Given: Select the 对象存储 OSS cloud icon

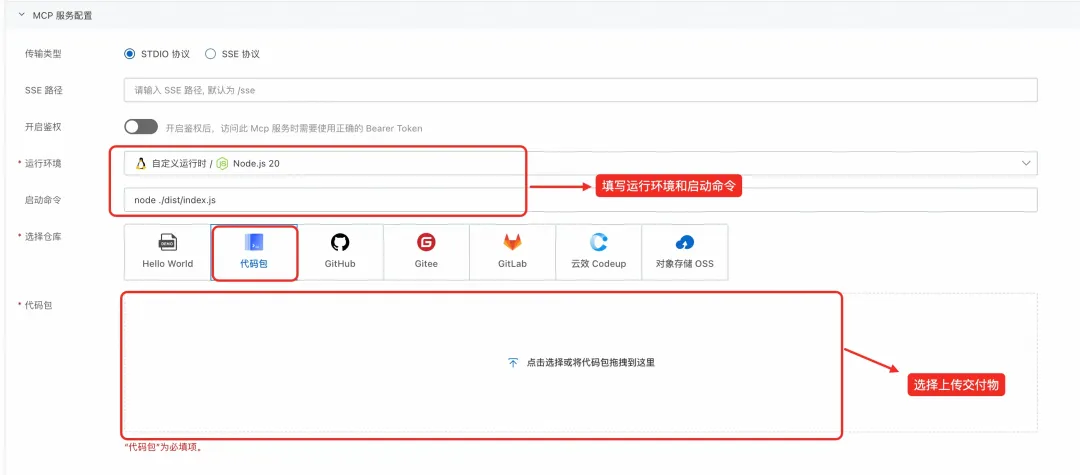Looking at the screenshot, I should tap(685, 242).
